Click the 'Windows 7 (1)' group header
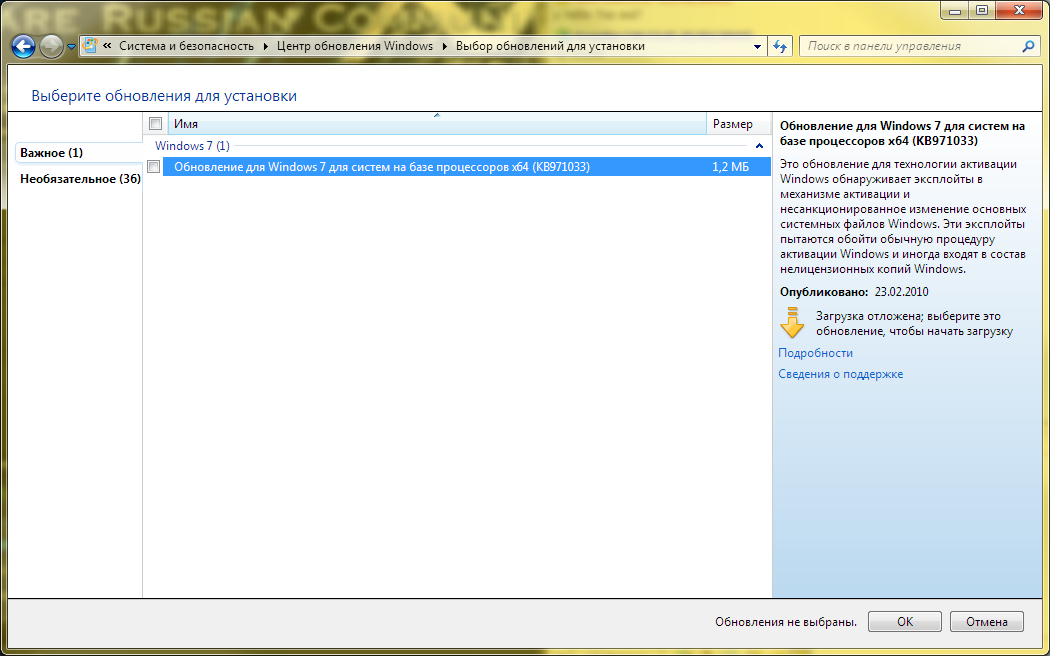The image size is (1050, 656). [x=192, y=145]
